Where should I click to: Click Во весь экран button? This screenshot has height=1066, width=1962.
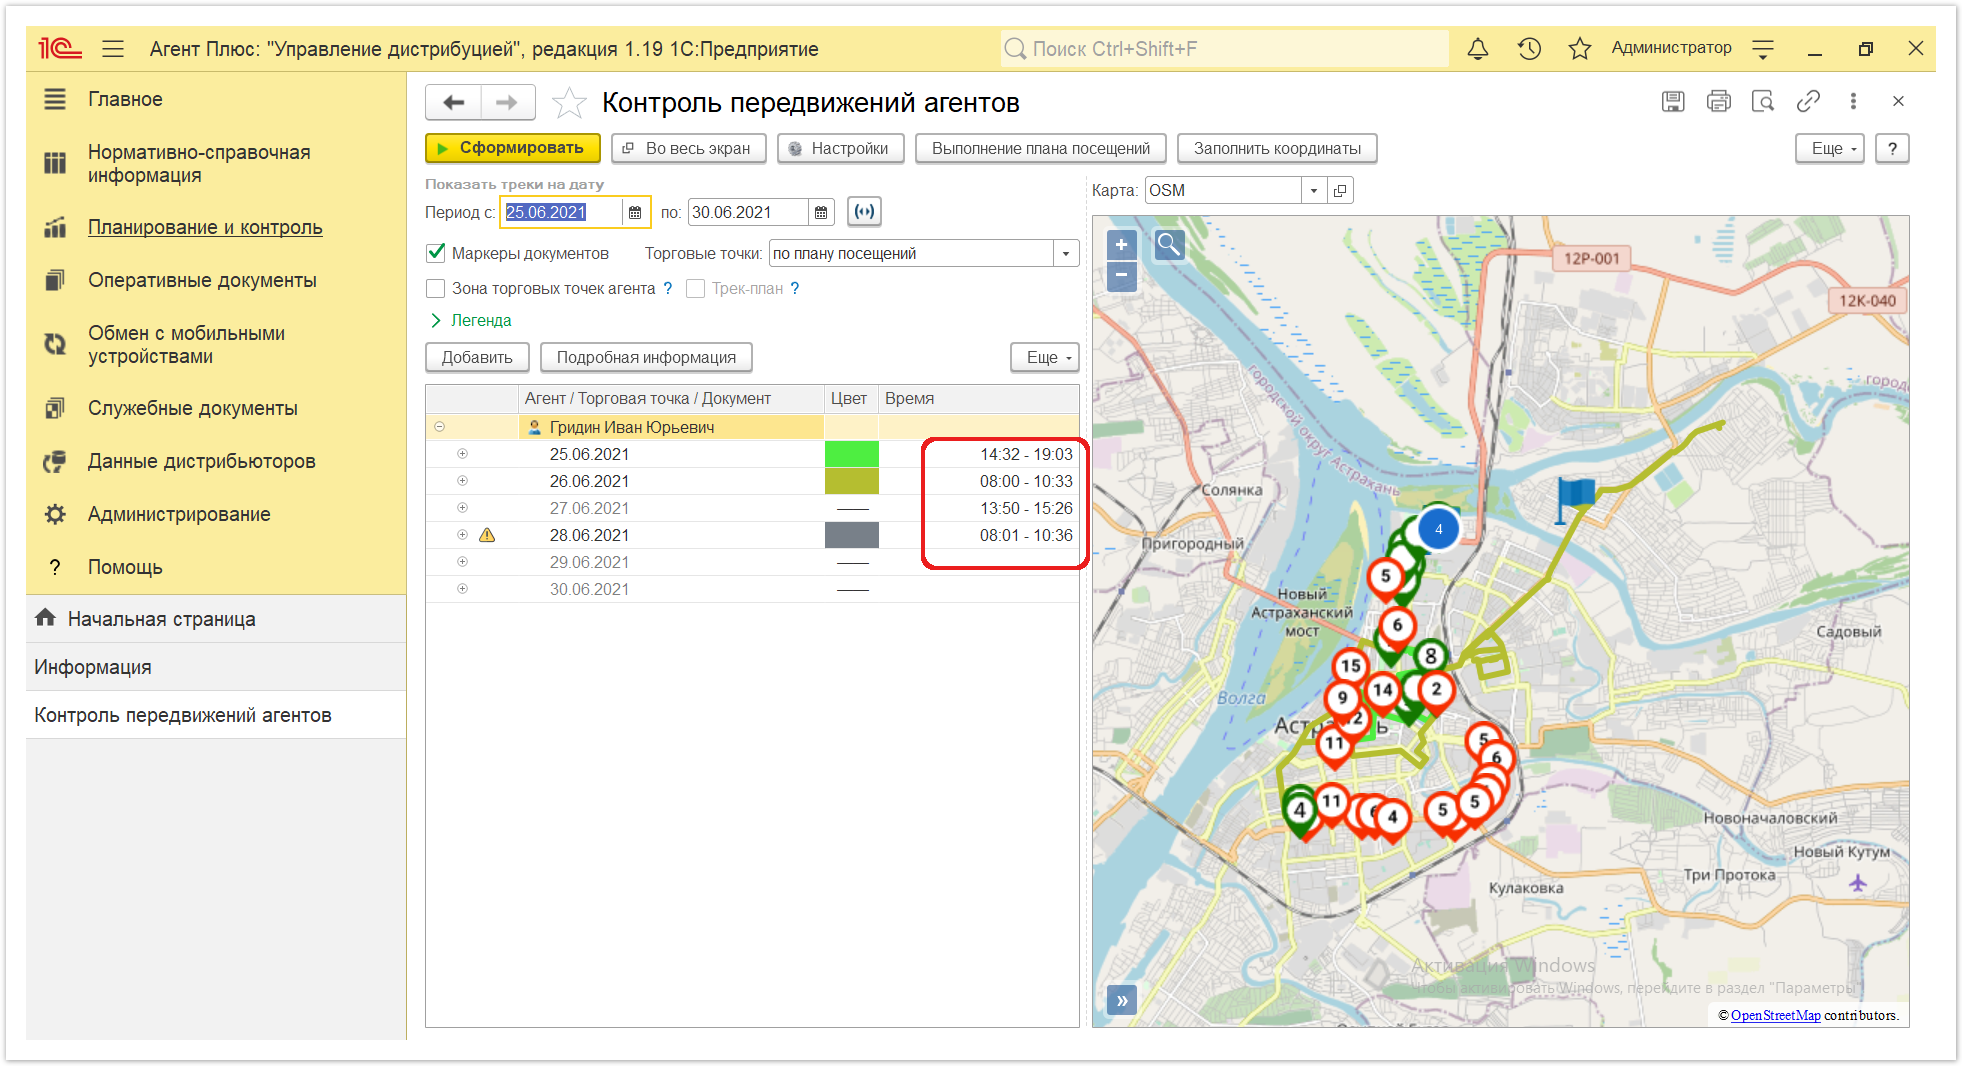pyautogui.click(x=688, y=148)
